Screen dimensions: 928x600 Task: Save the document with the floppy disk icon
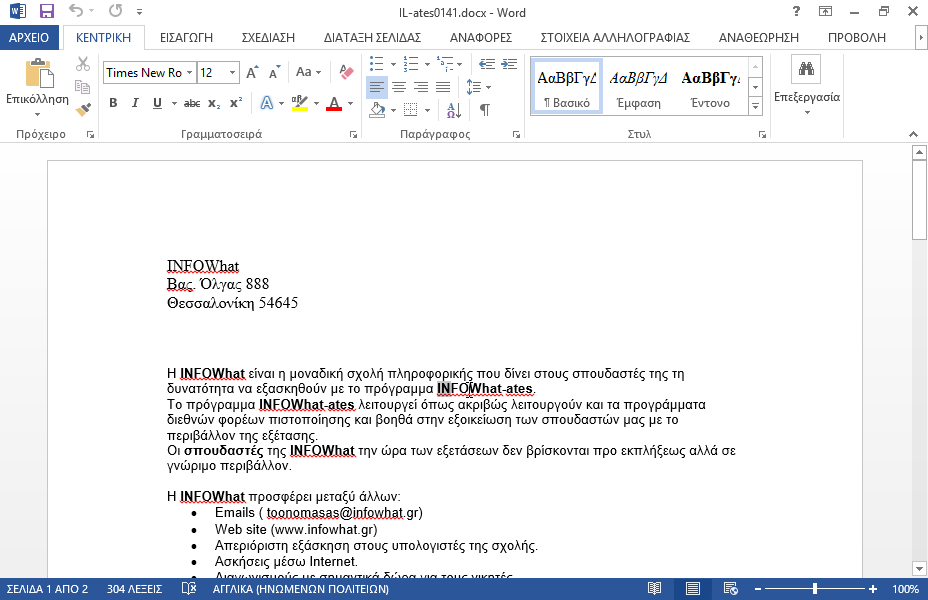[47, 11]
